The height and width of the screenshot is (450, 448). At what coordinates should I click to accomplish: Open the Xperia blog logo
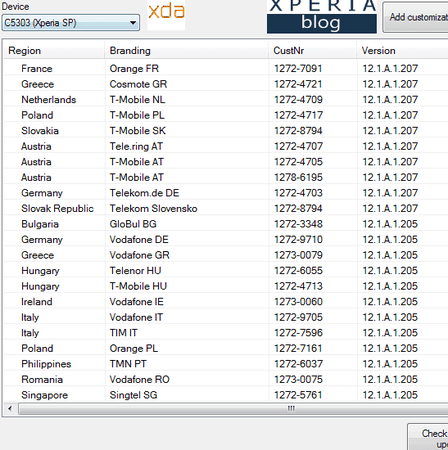pyautogui.click(x=322, y=16)
